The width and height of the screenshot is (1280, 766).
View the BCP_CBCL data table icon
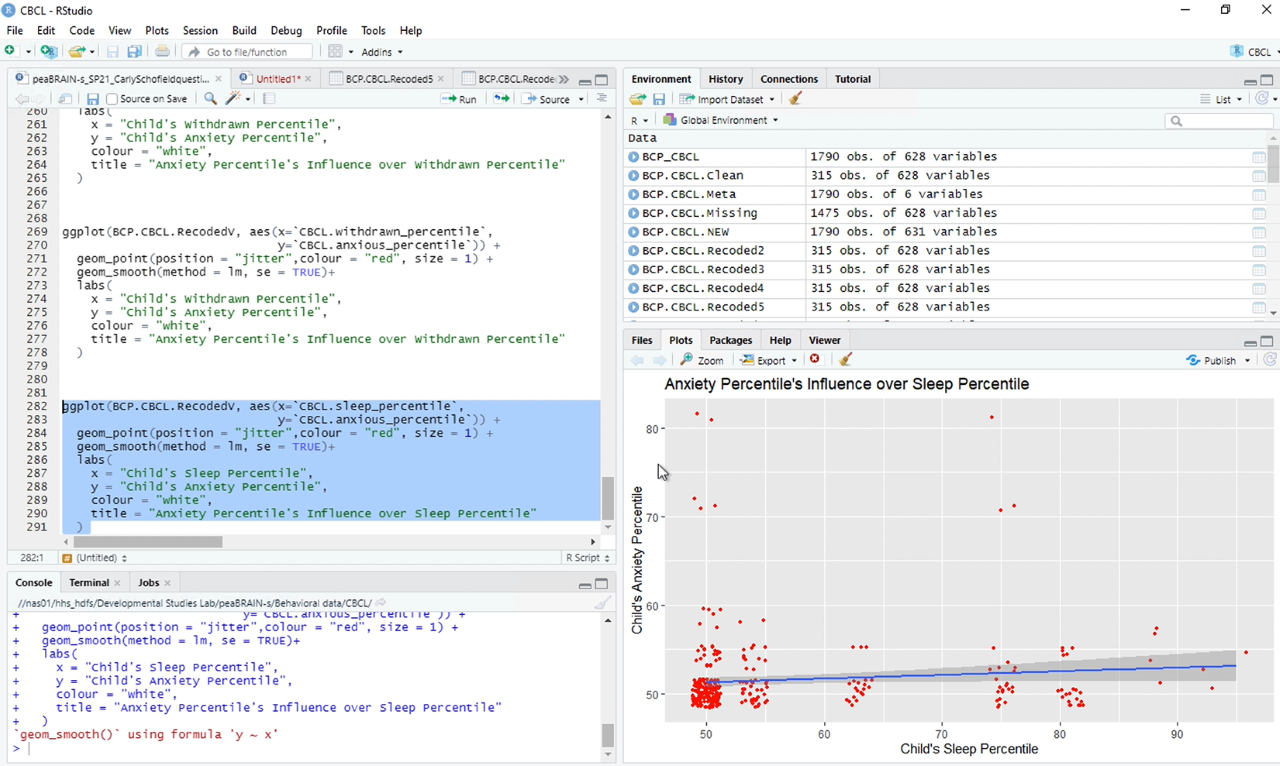click(1258, 157)
